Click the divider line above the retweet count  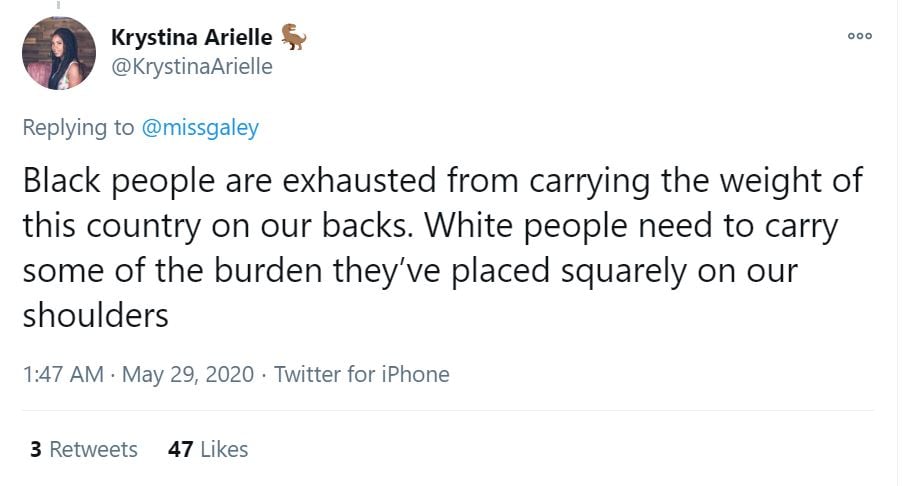448,410
